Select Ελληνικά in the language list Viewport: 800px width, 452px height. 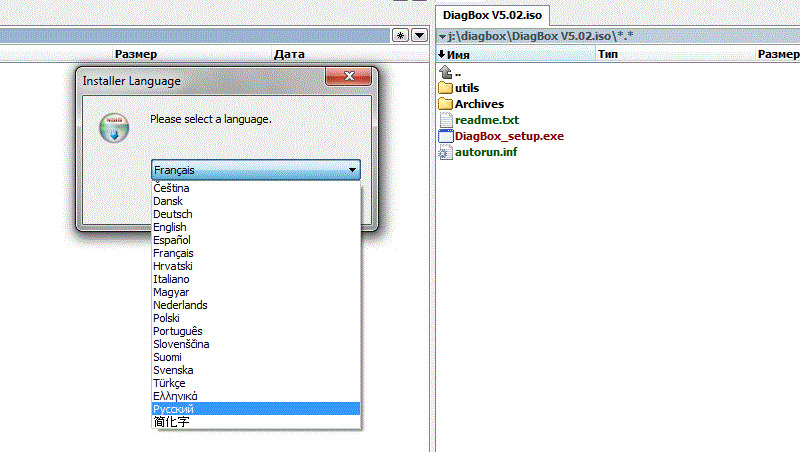point(175,396)
